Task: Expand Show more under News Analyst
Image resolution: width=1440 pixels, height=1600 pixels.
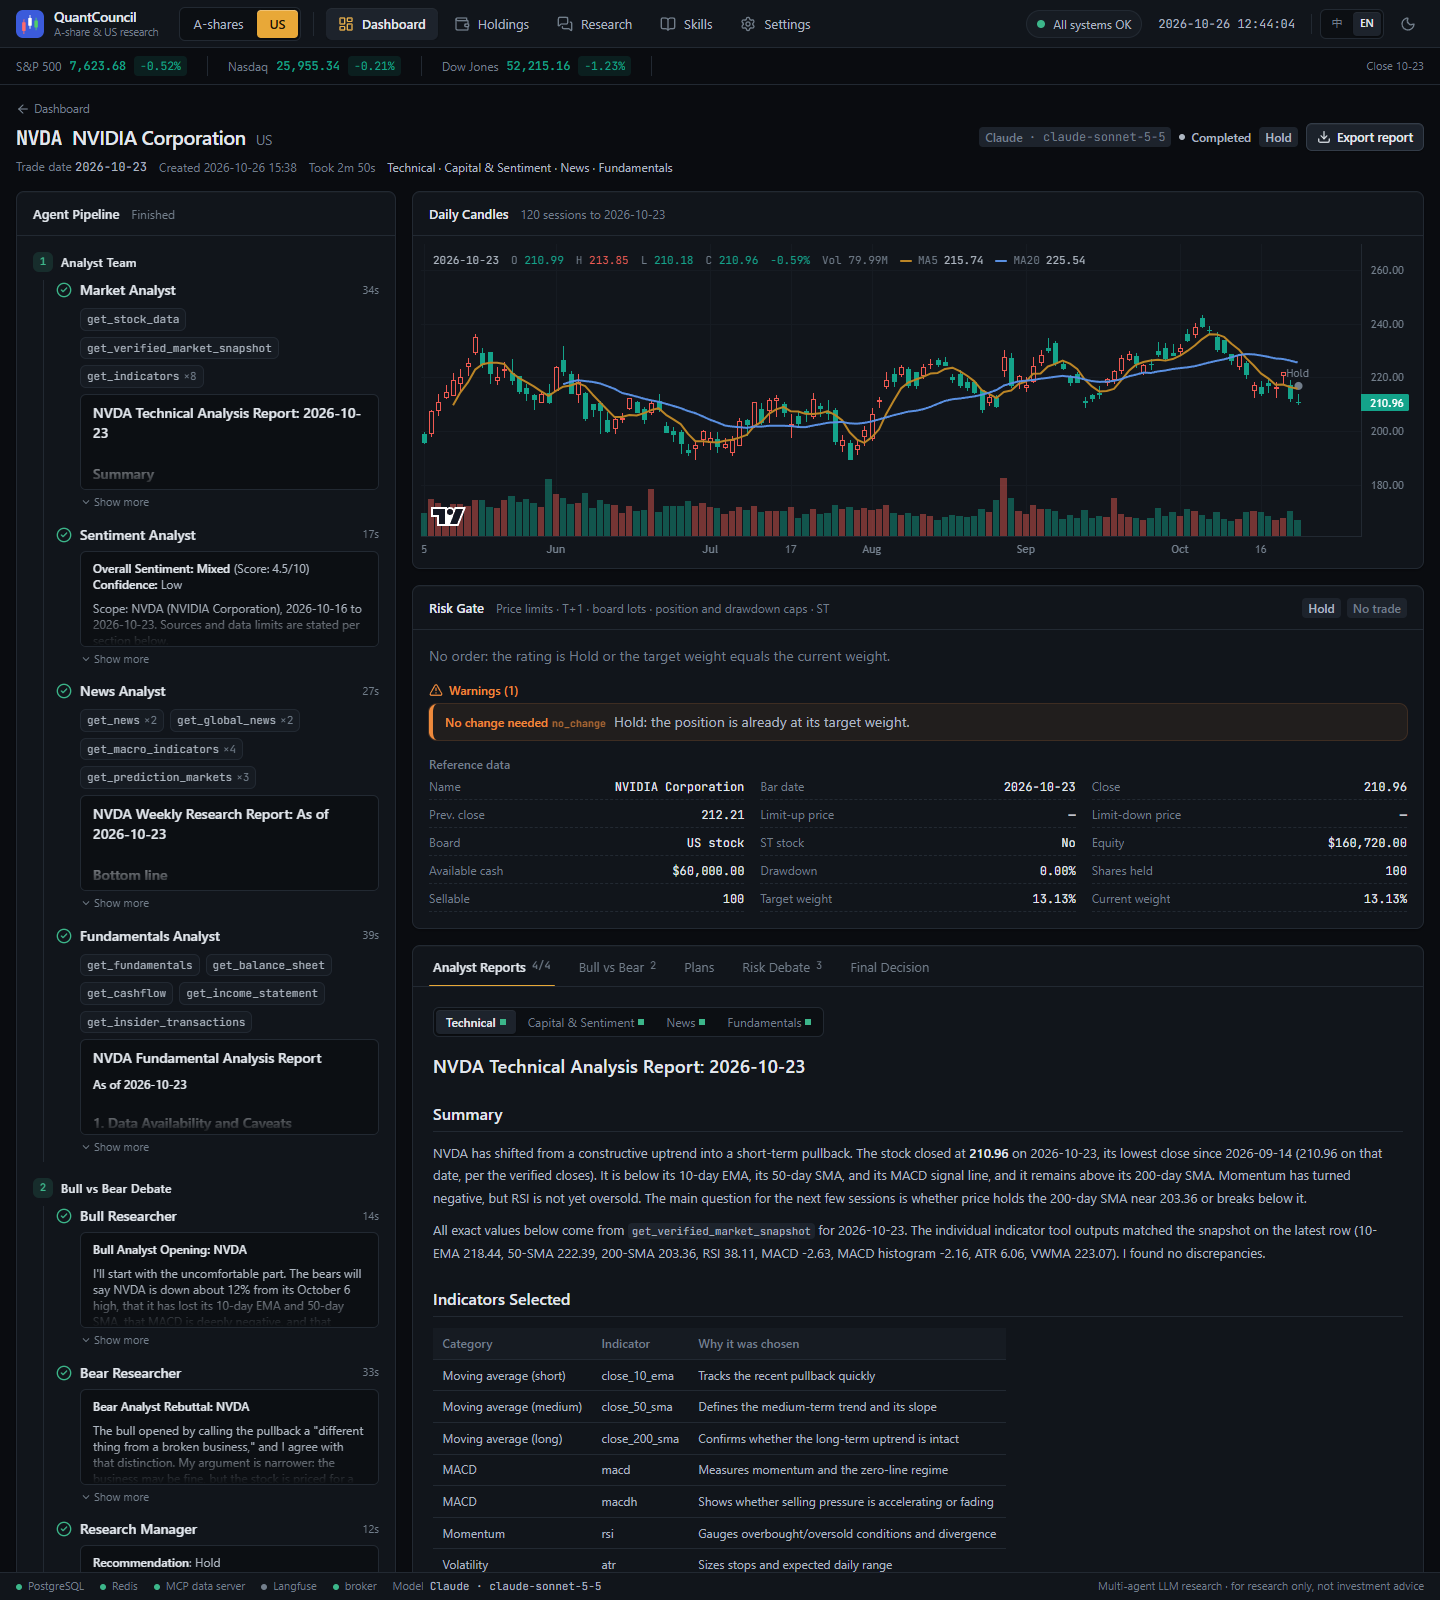Action: (116, 903)
